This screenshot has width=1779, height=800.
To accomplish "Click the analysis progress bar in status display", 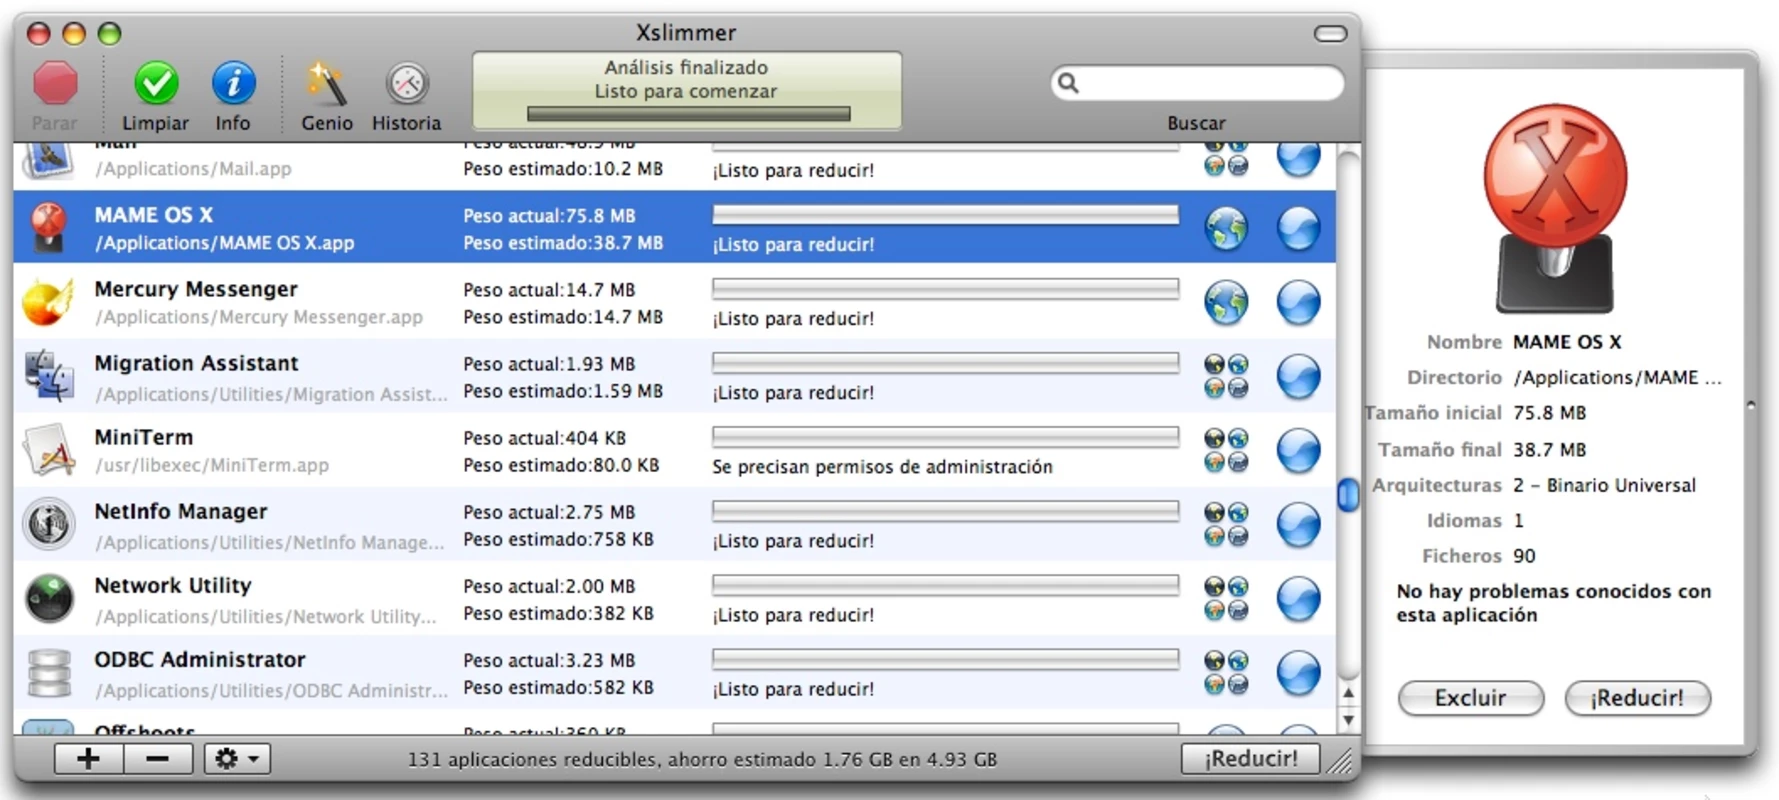I will click(688, 114).
